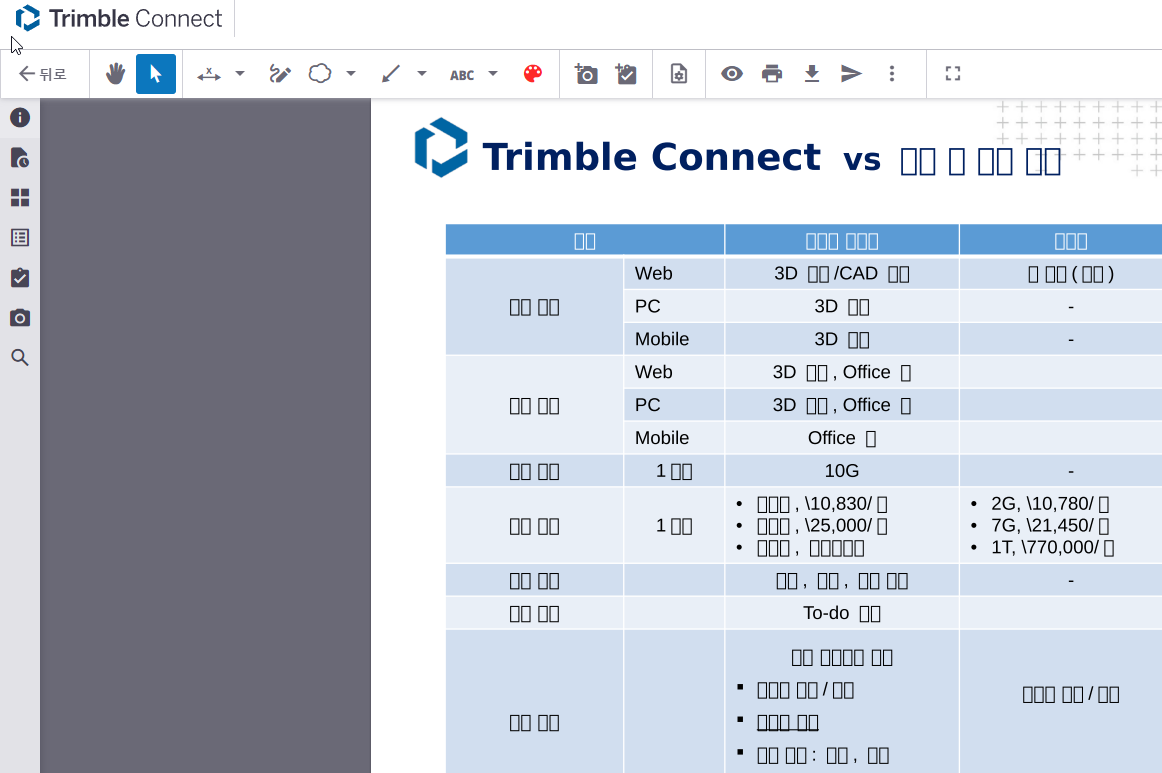Open the document settings icon

tap(679, 74)
